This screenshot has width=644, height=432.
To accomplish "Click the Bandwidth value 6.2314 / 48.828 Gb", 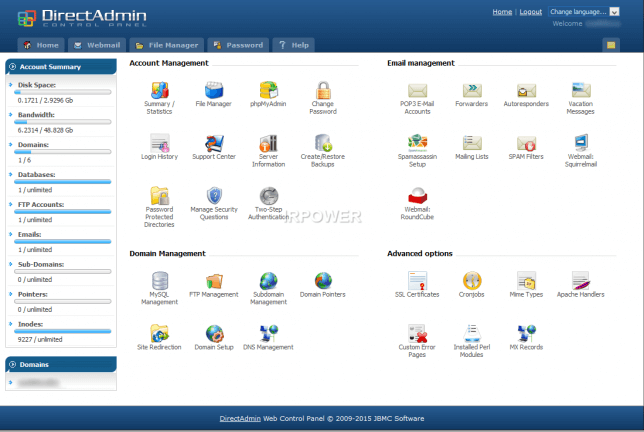I will tap(45, 130).
